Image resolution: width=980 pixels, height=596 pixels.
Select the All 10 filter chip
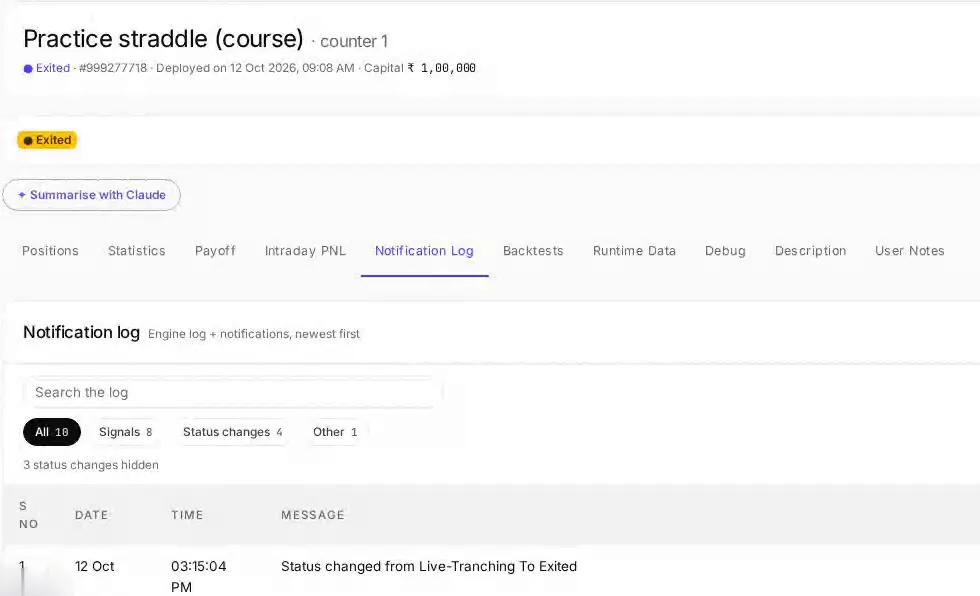point(52,432)
